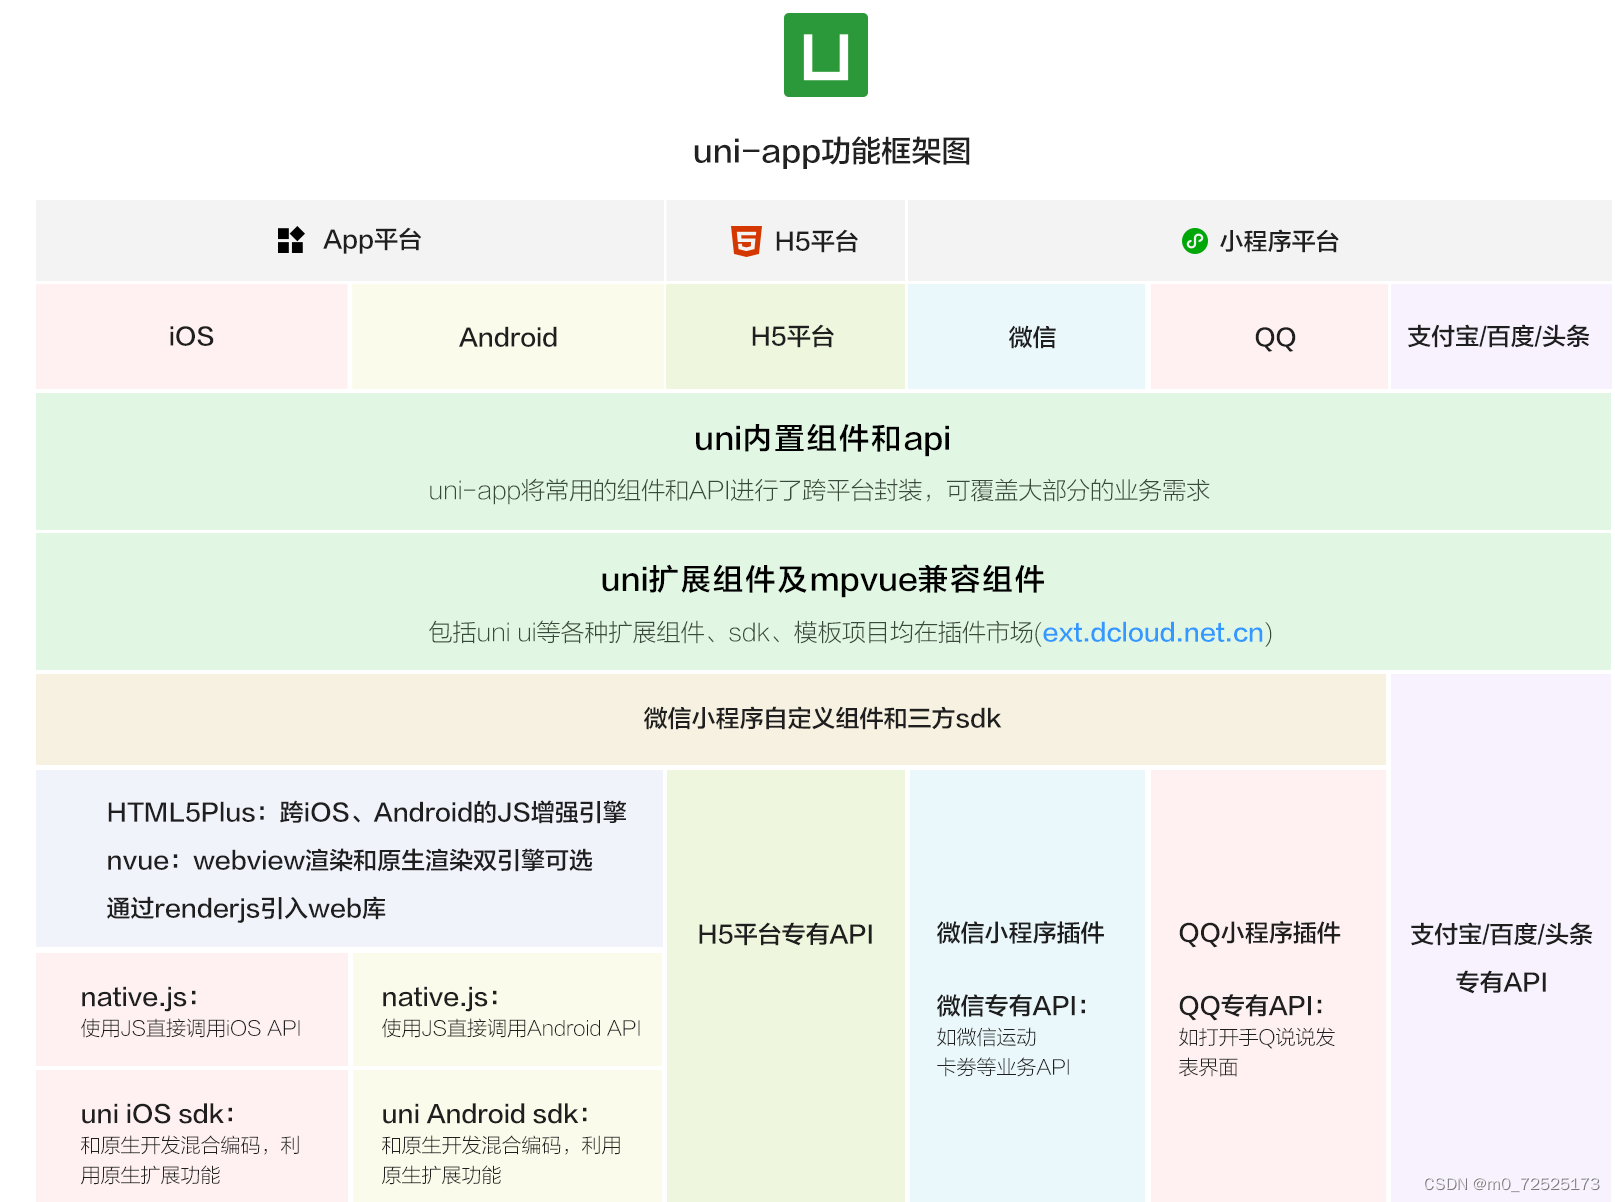The width and height of the screenshot is (1615, 1202).
Task: Click the 'uni扩展组件及mpvue兼容组件' heading
Action: [822, 579]
